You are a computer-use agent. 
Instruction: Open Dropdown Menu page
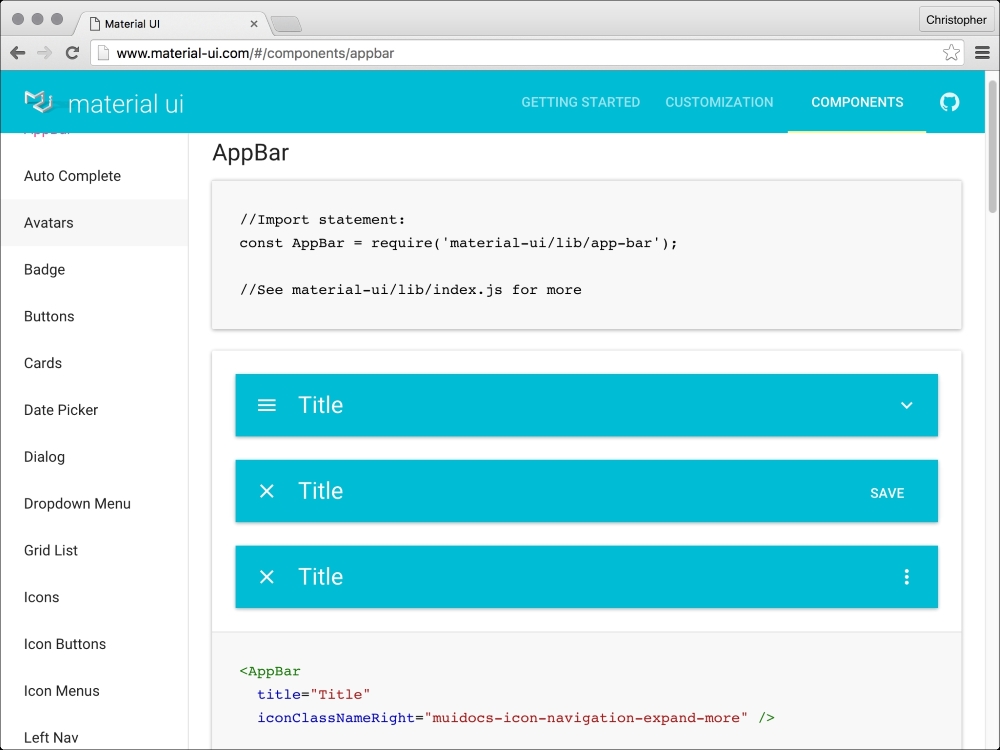(x=94, y=504)
